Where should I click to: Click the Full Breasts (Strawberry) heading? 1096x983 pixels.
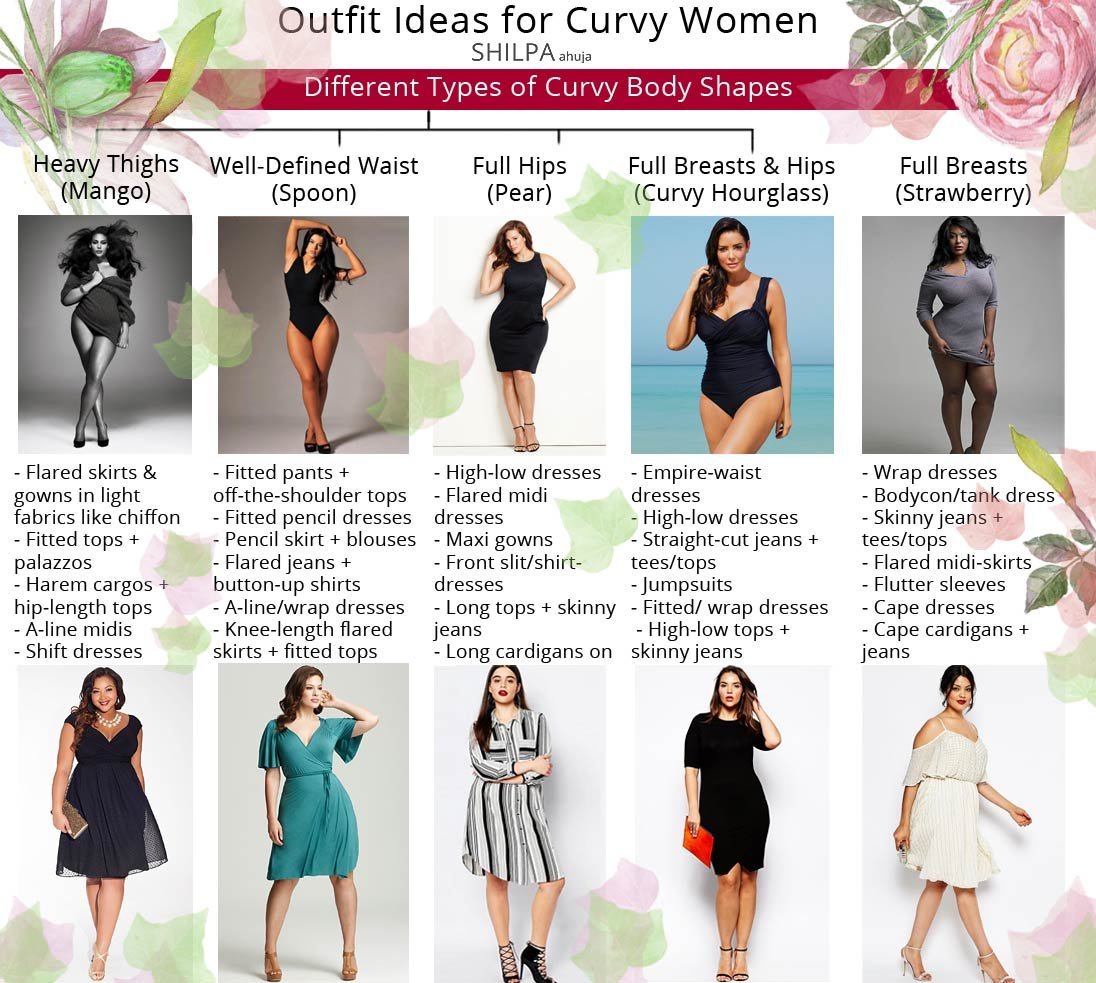tap(963, 179)
